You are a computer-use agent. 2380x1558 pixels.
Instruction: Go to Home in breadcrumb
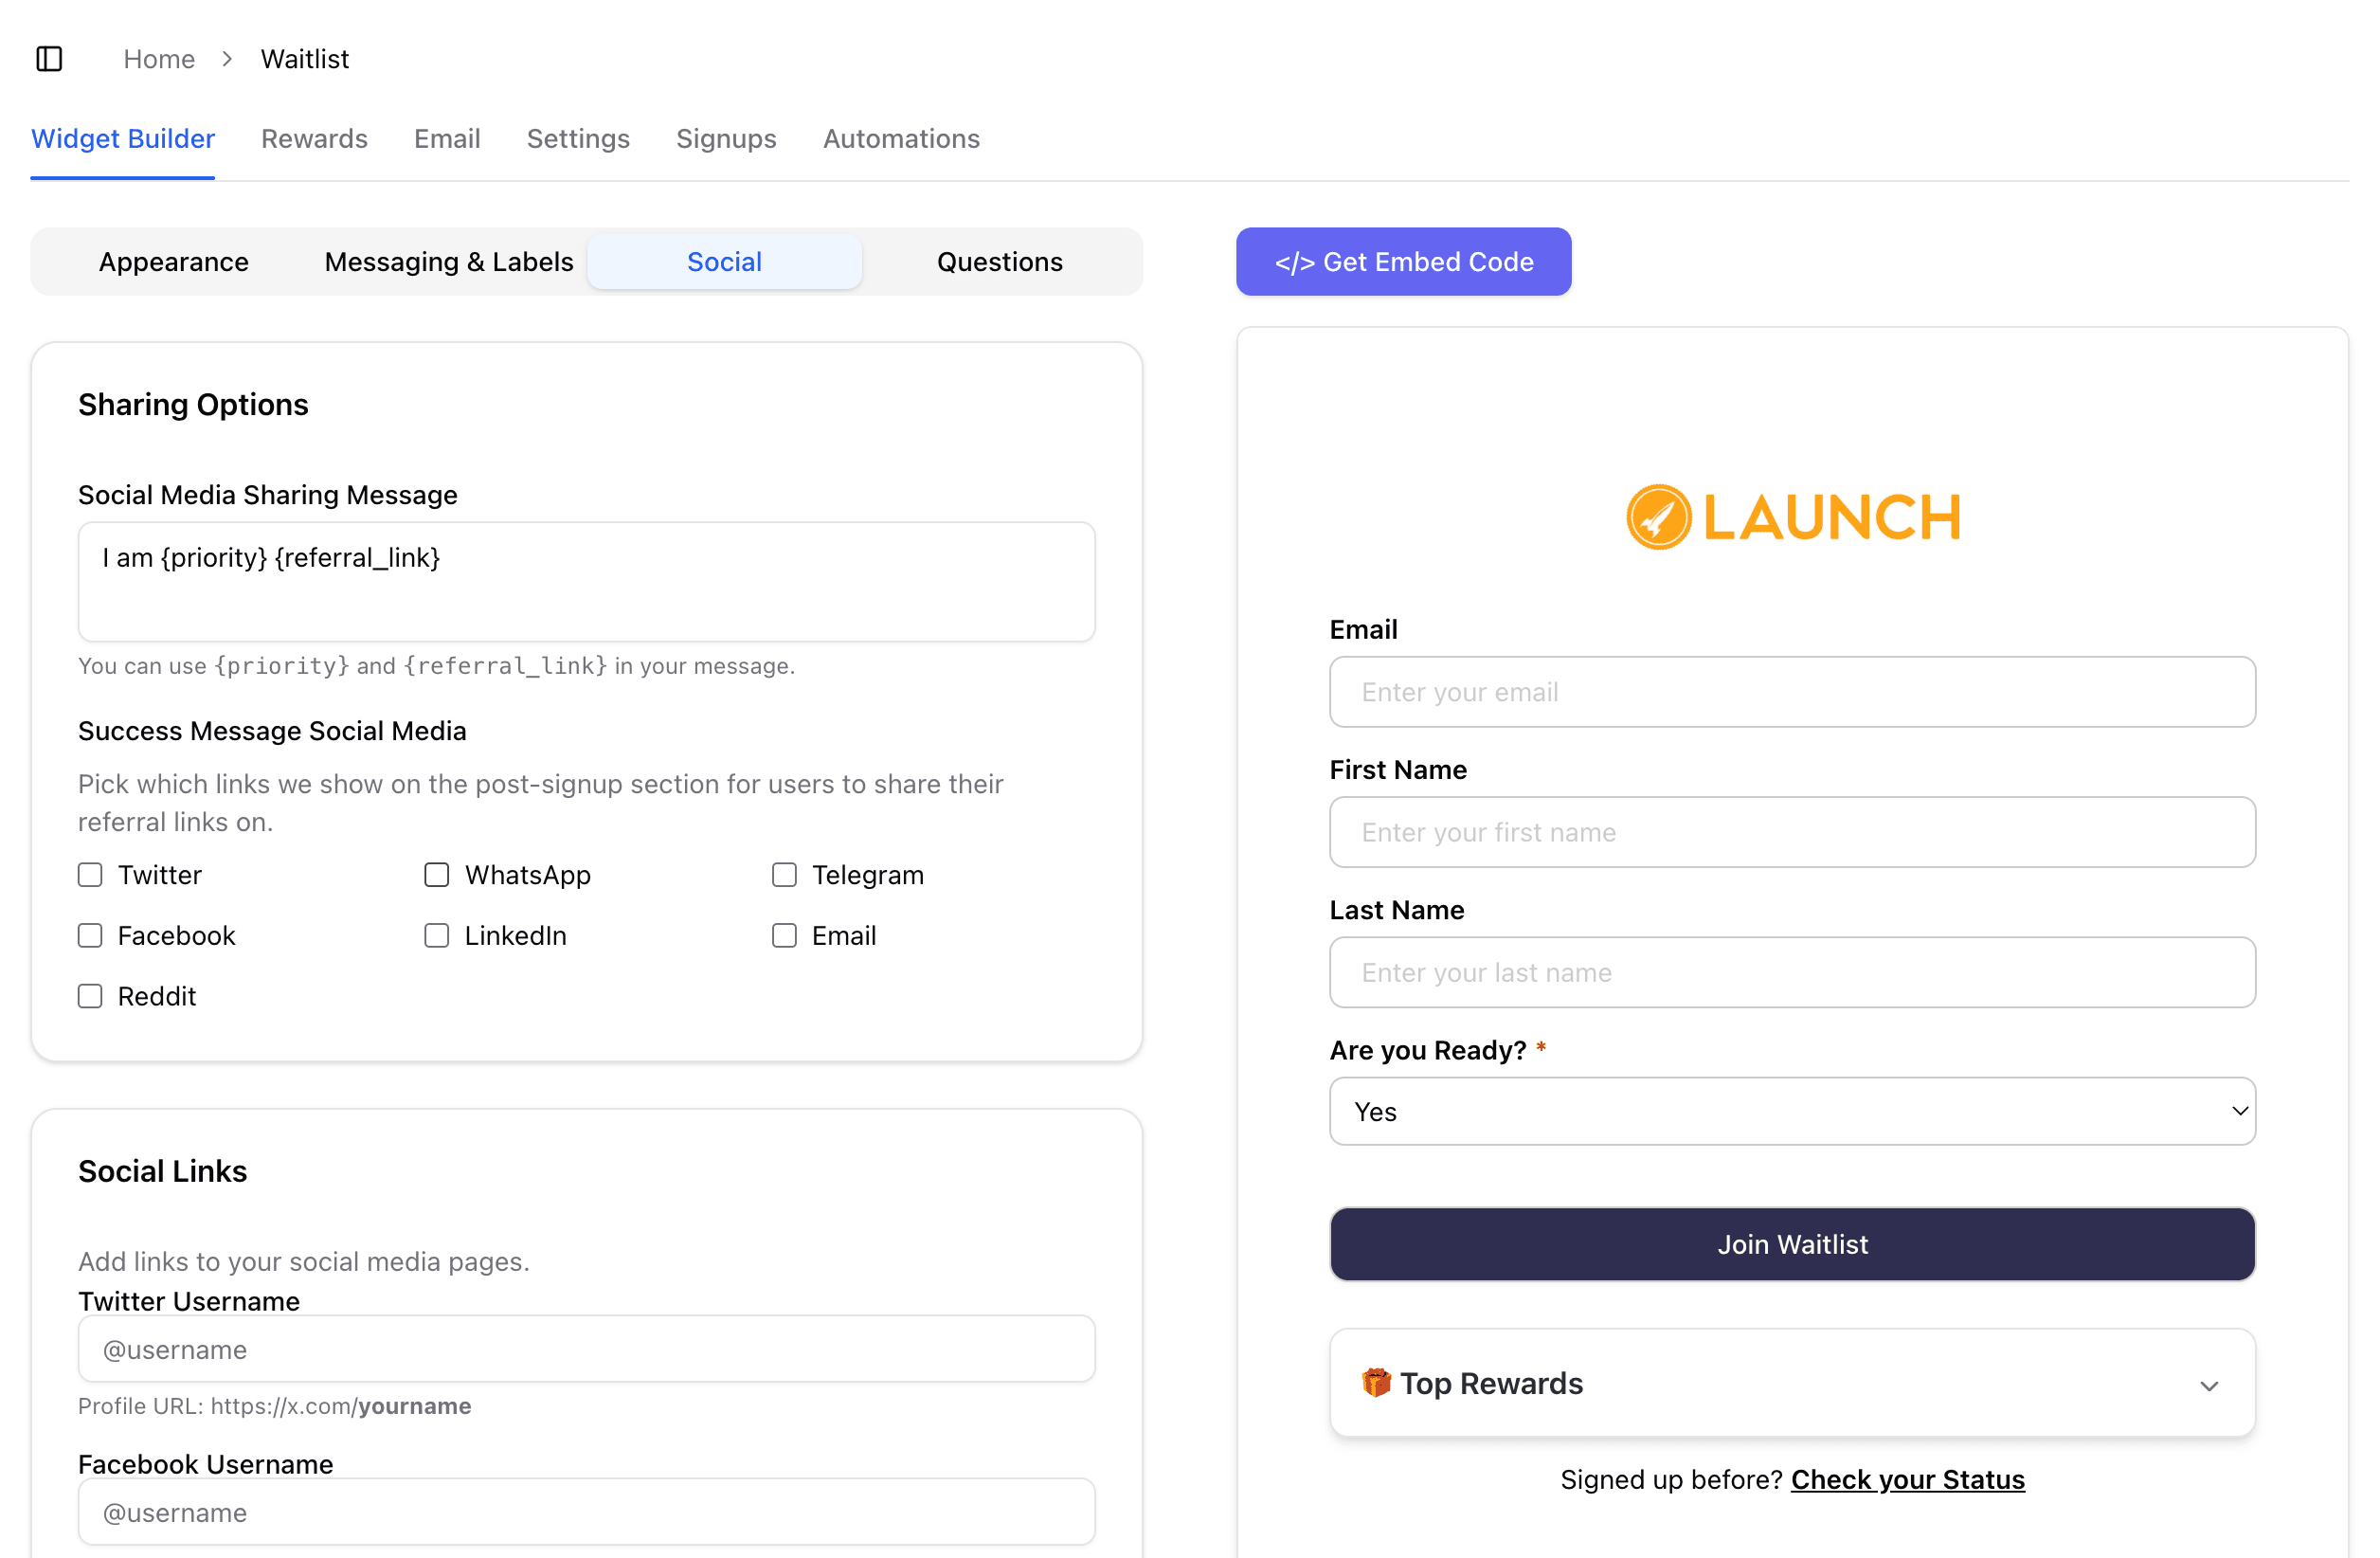(158, 59)
